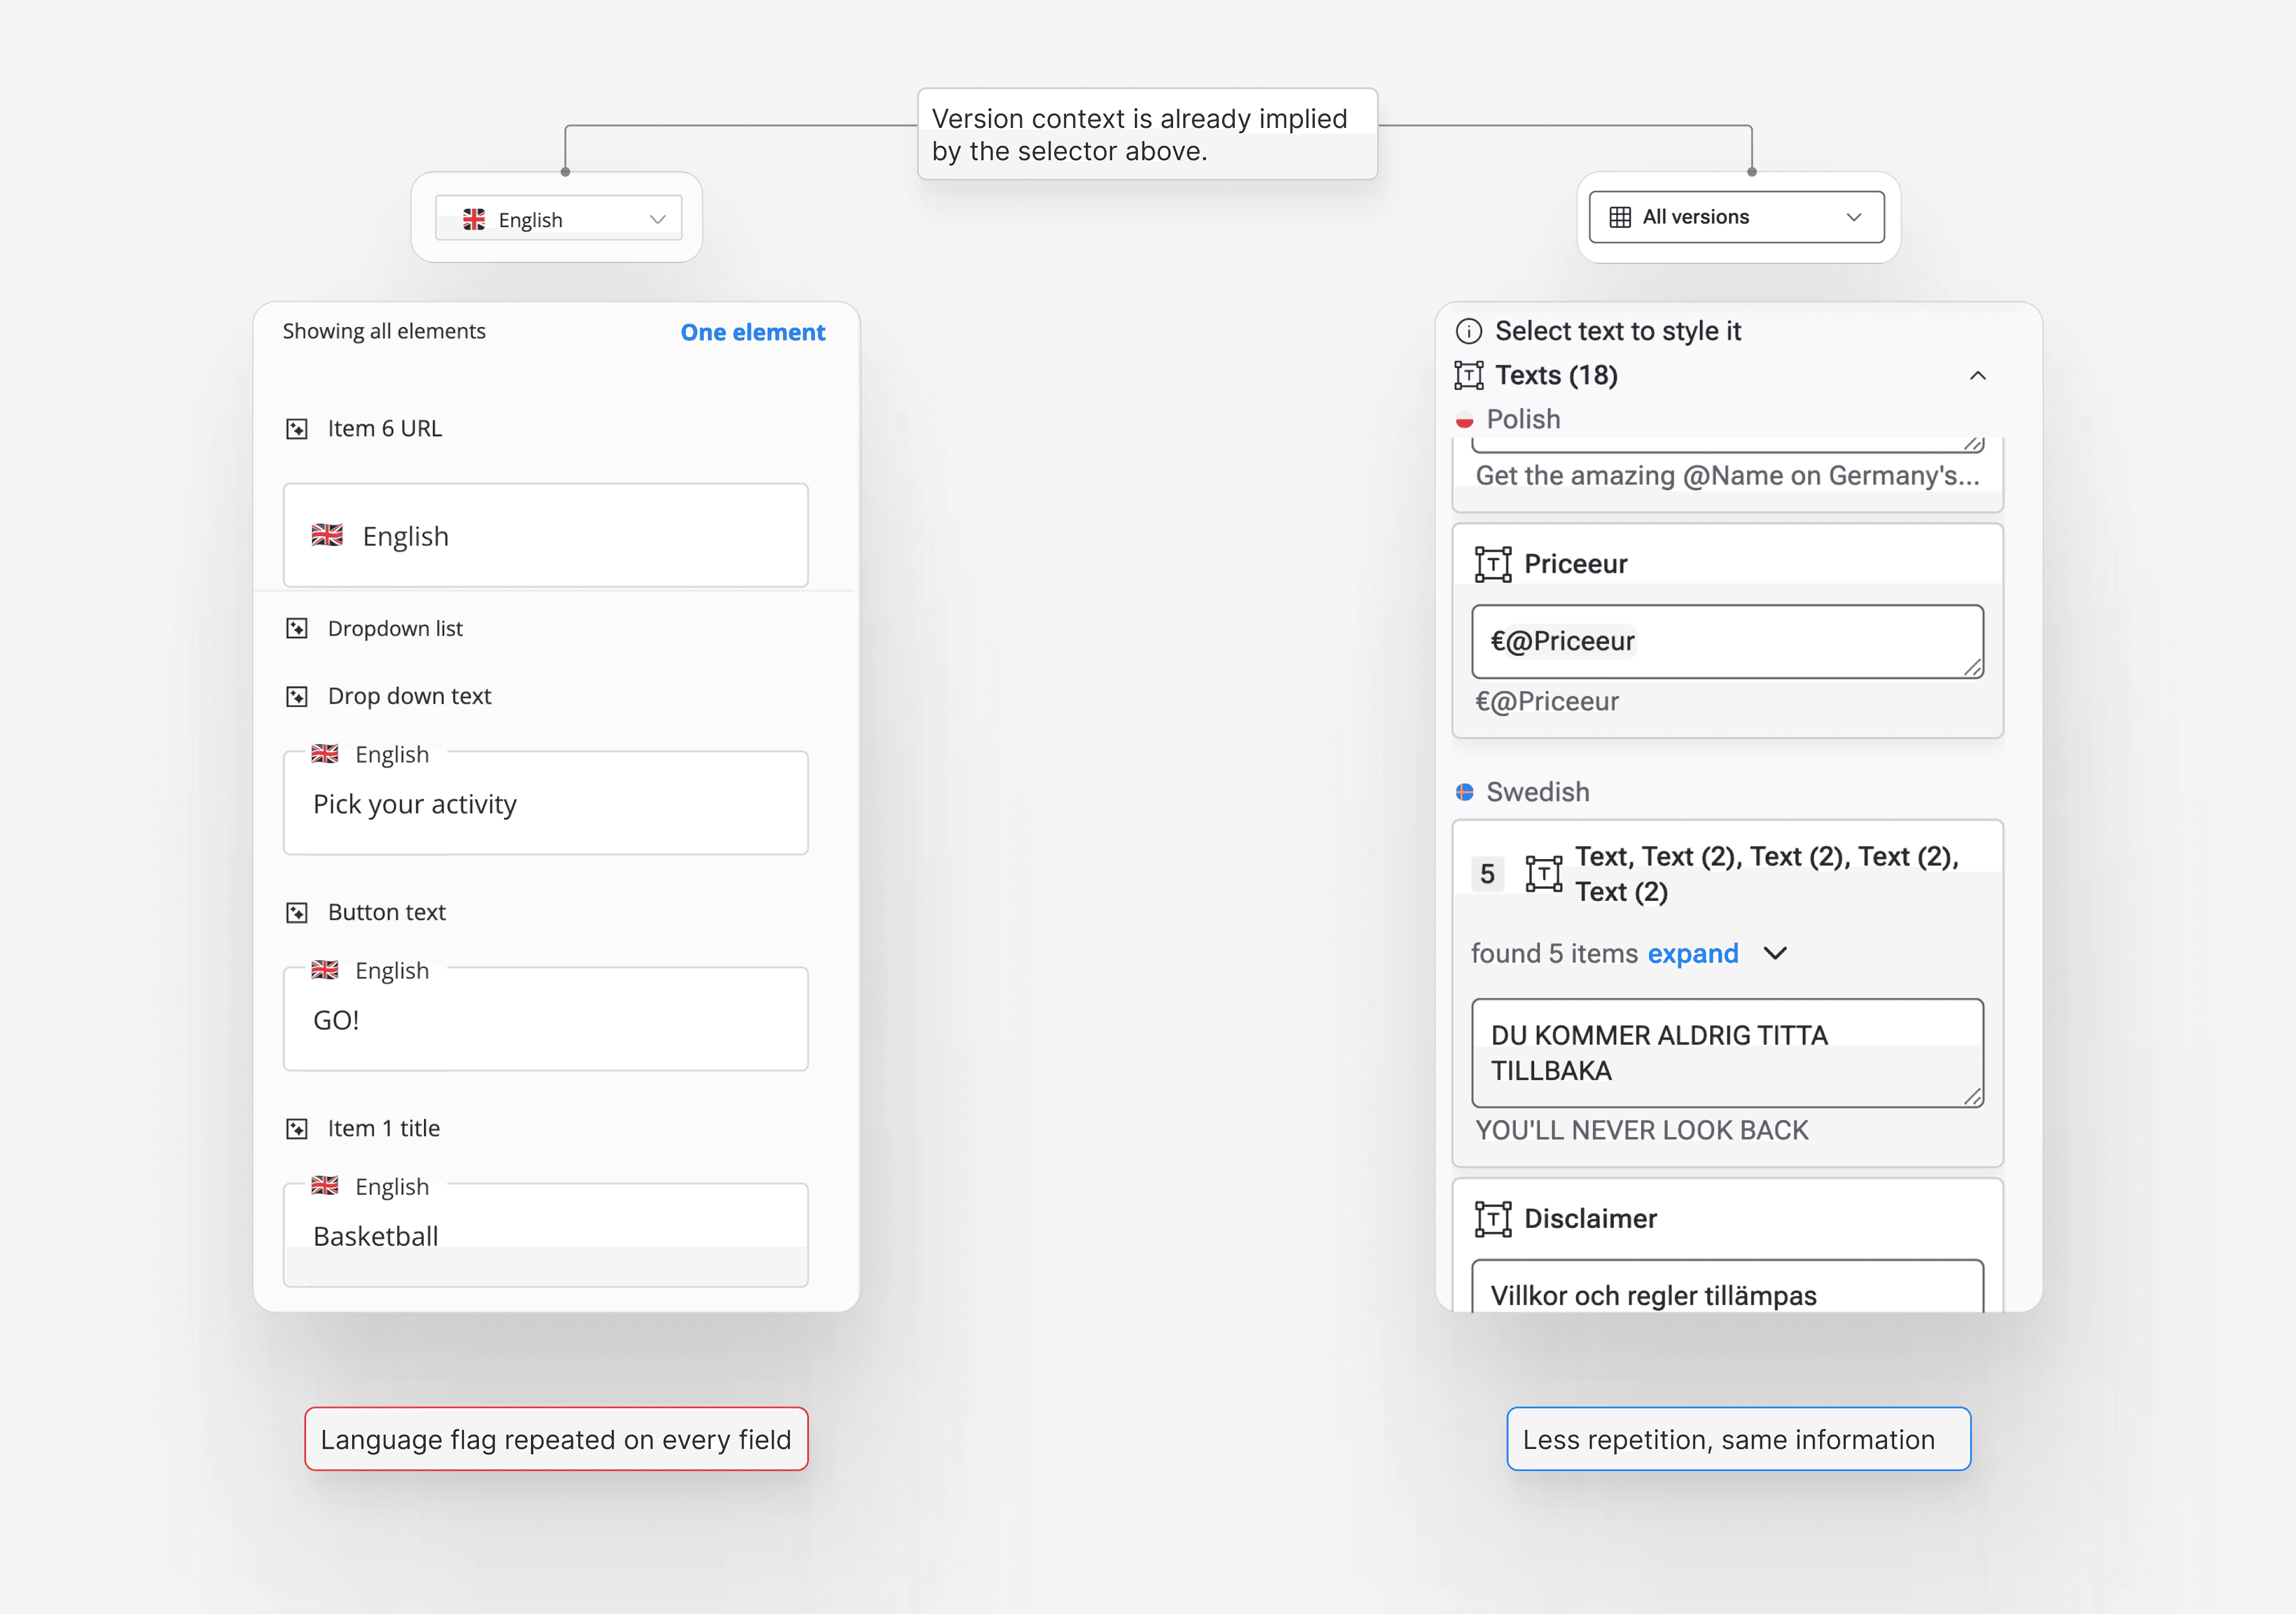Collapse the Texts (18) section chevron

point(1977,376)
